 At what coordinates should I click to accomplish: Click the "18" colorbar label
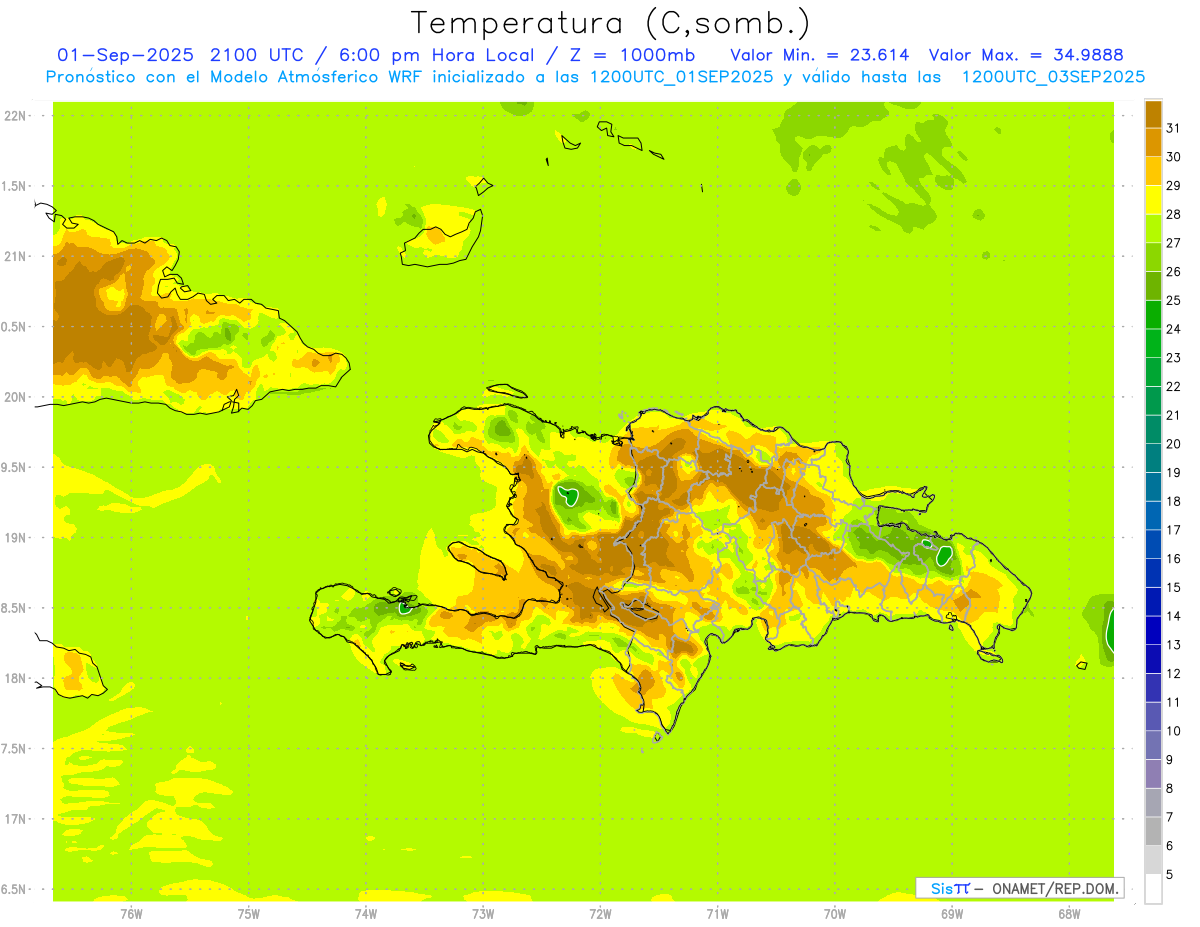1173,501
